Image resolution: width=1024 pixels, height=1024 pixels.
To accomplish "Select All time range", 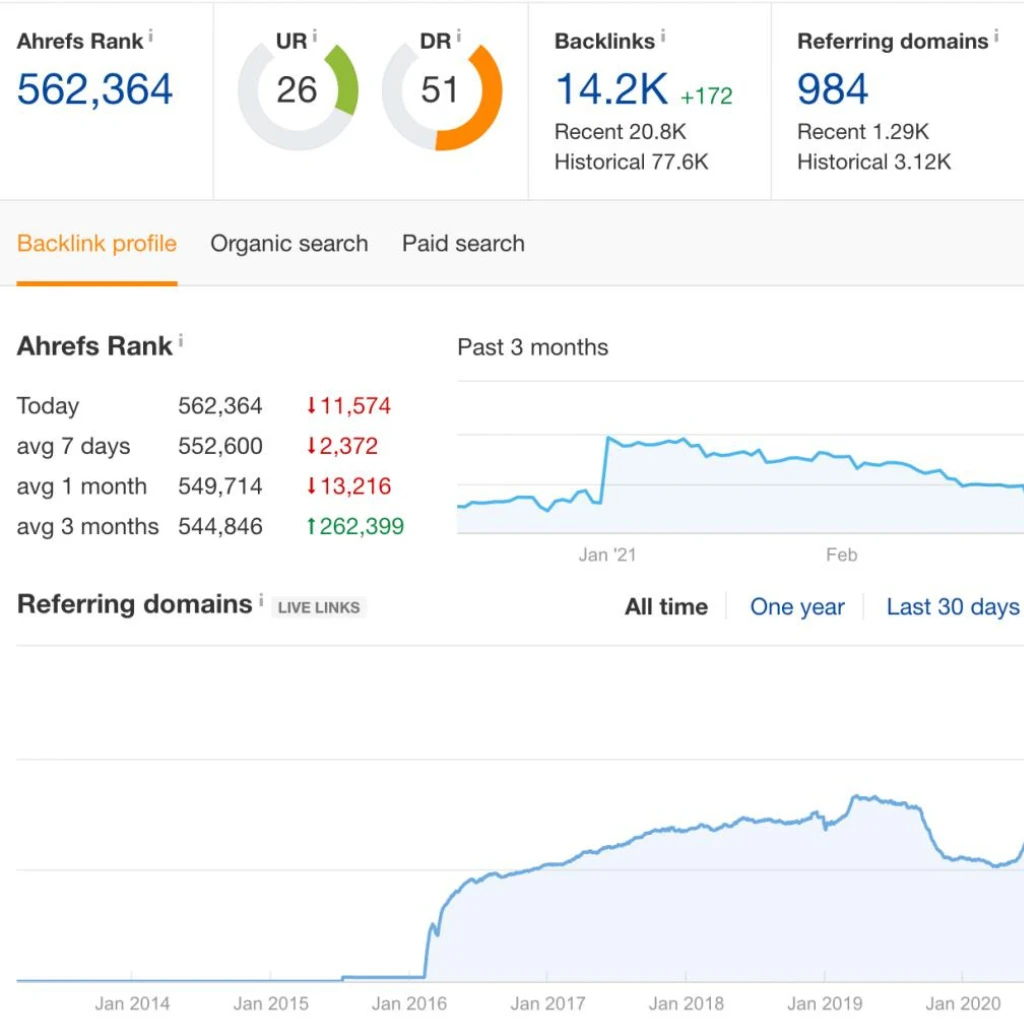I will [666, 607].
